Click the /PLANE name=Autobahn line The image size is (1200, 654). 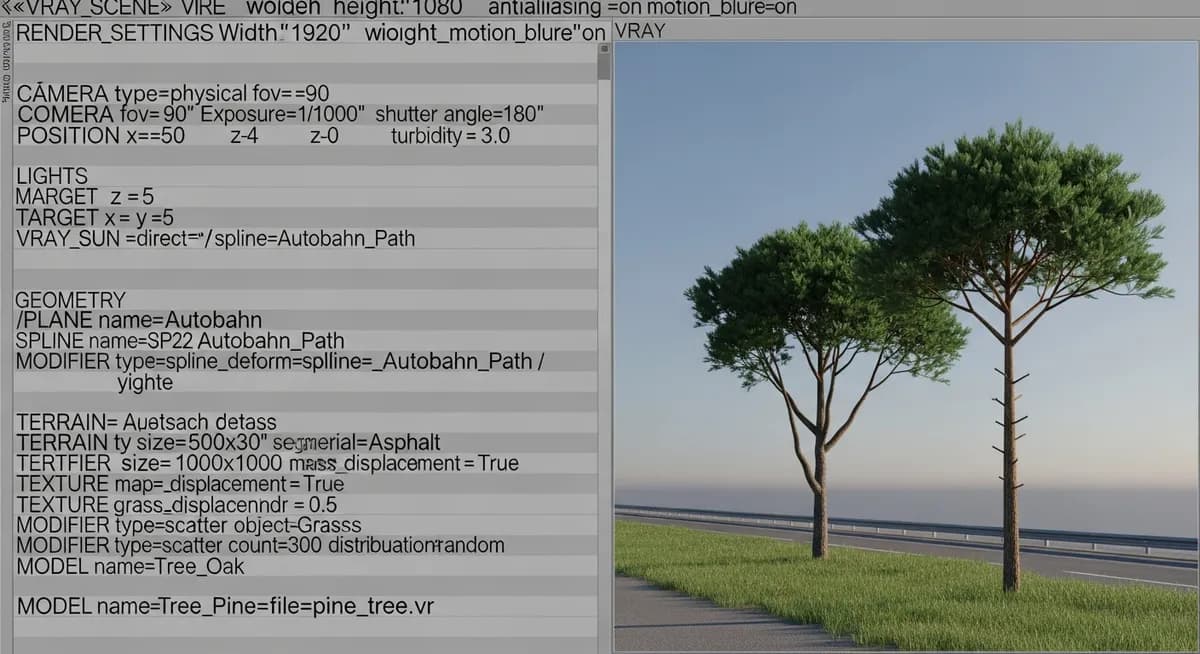tap(139, 320)
